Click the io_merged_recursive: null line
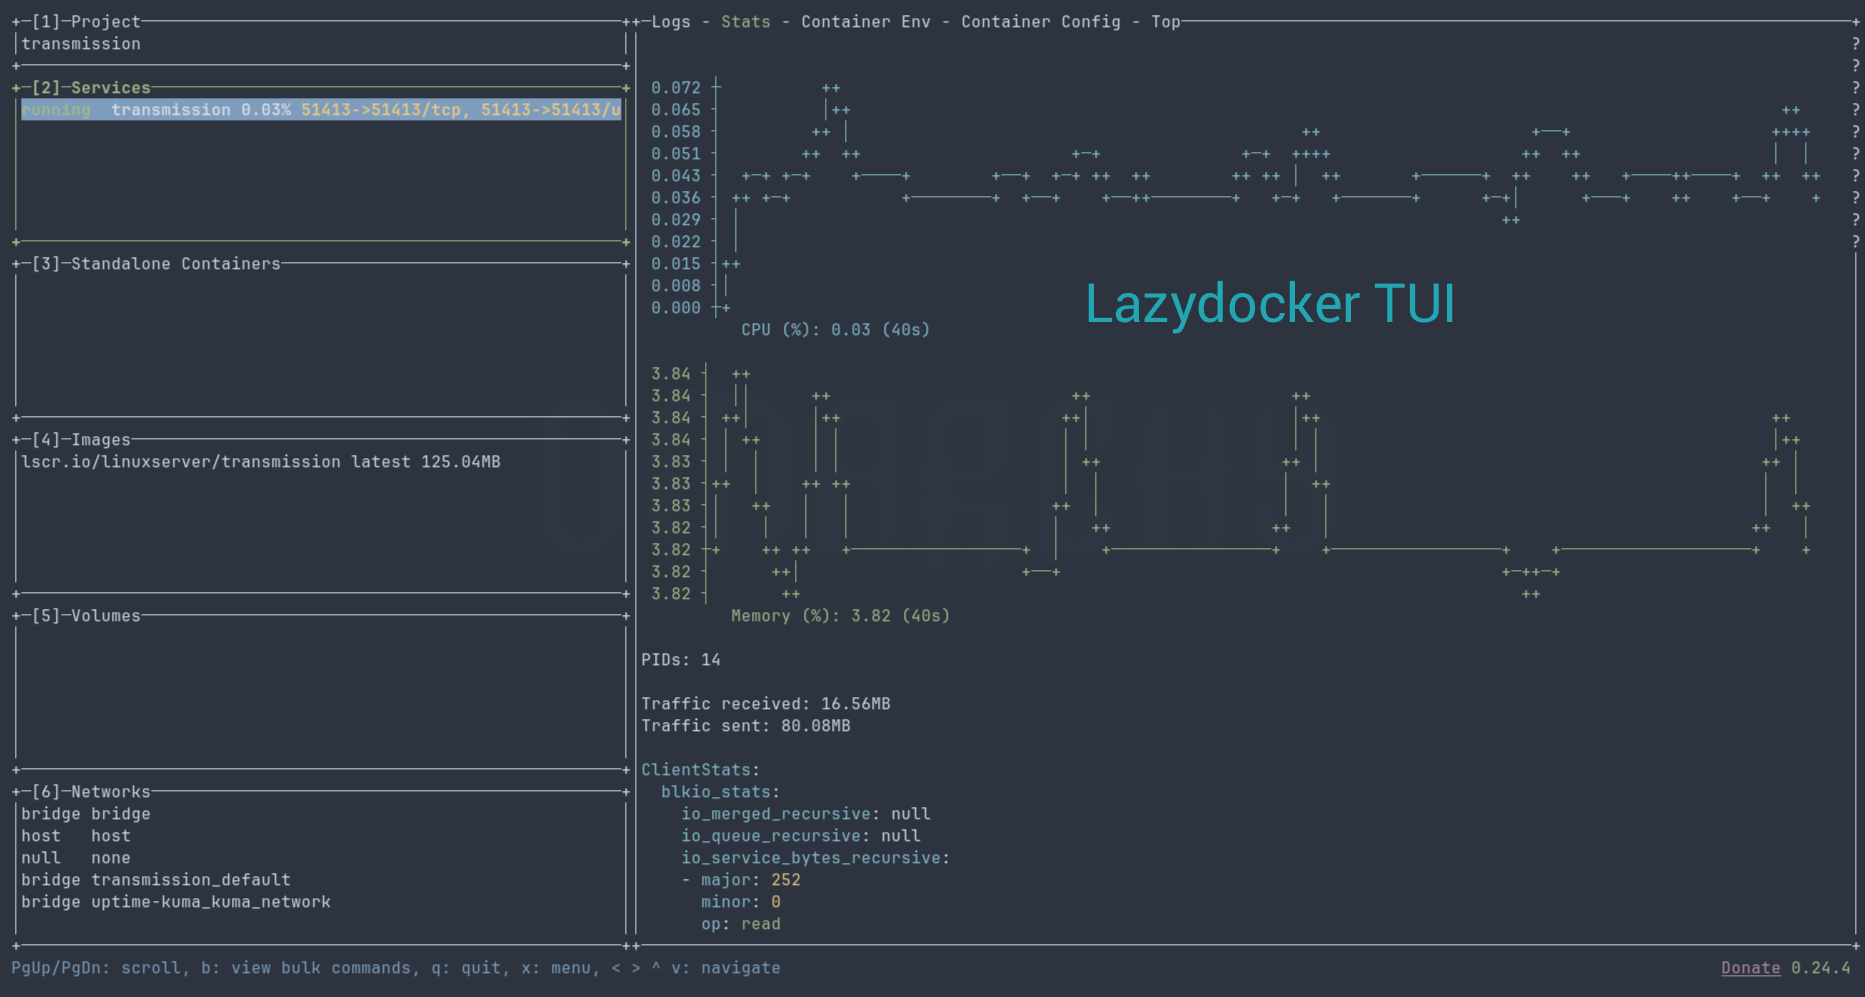 [806, 814]
